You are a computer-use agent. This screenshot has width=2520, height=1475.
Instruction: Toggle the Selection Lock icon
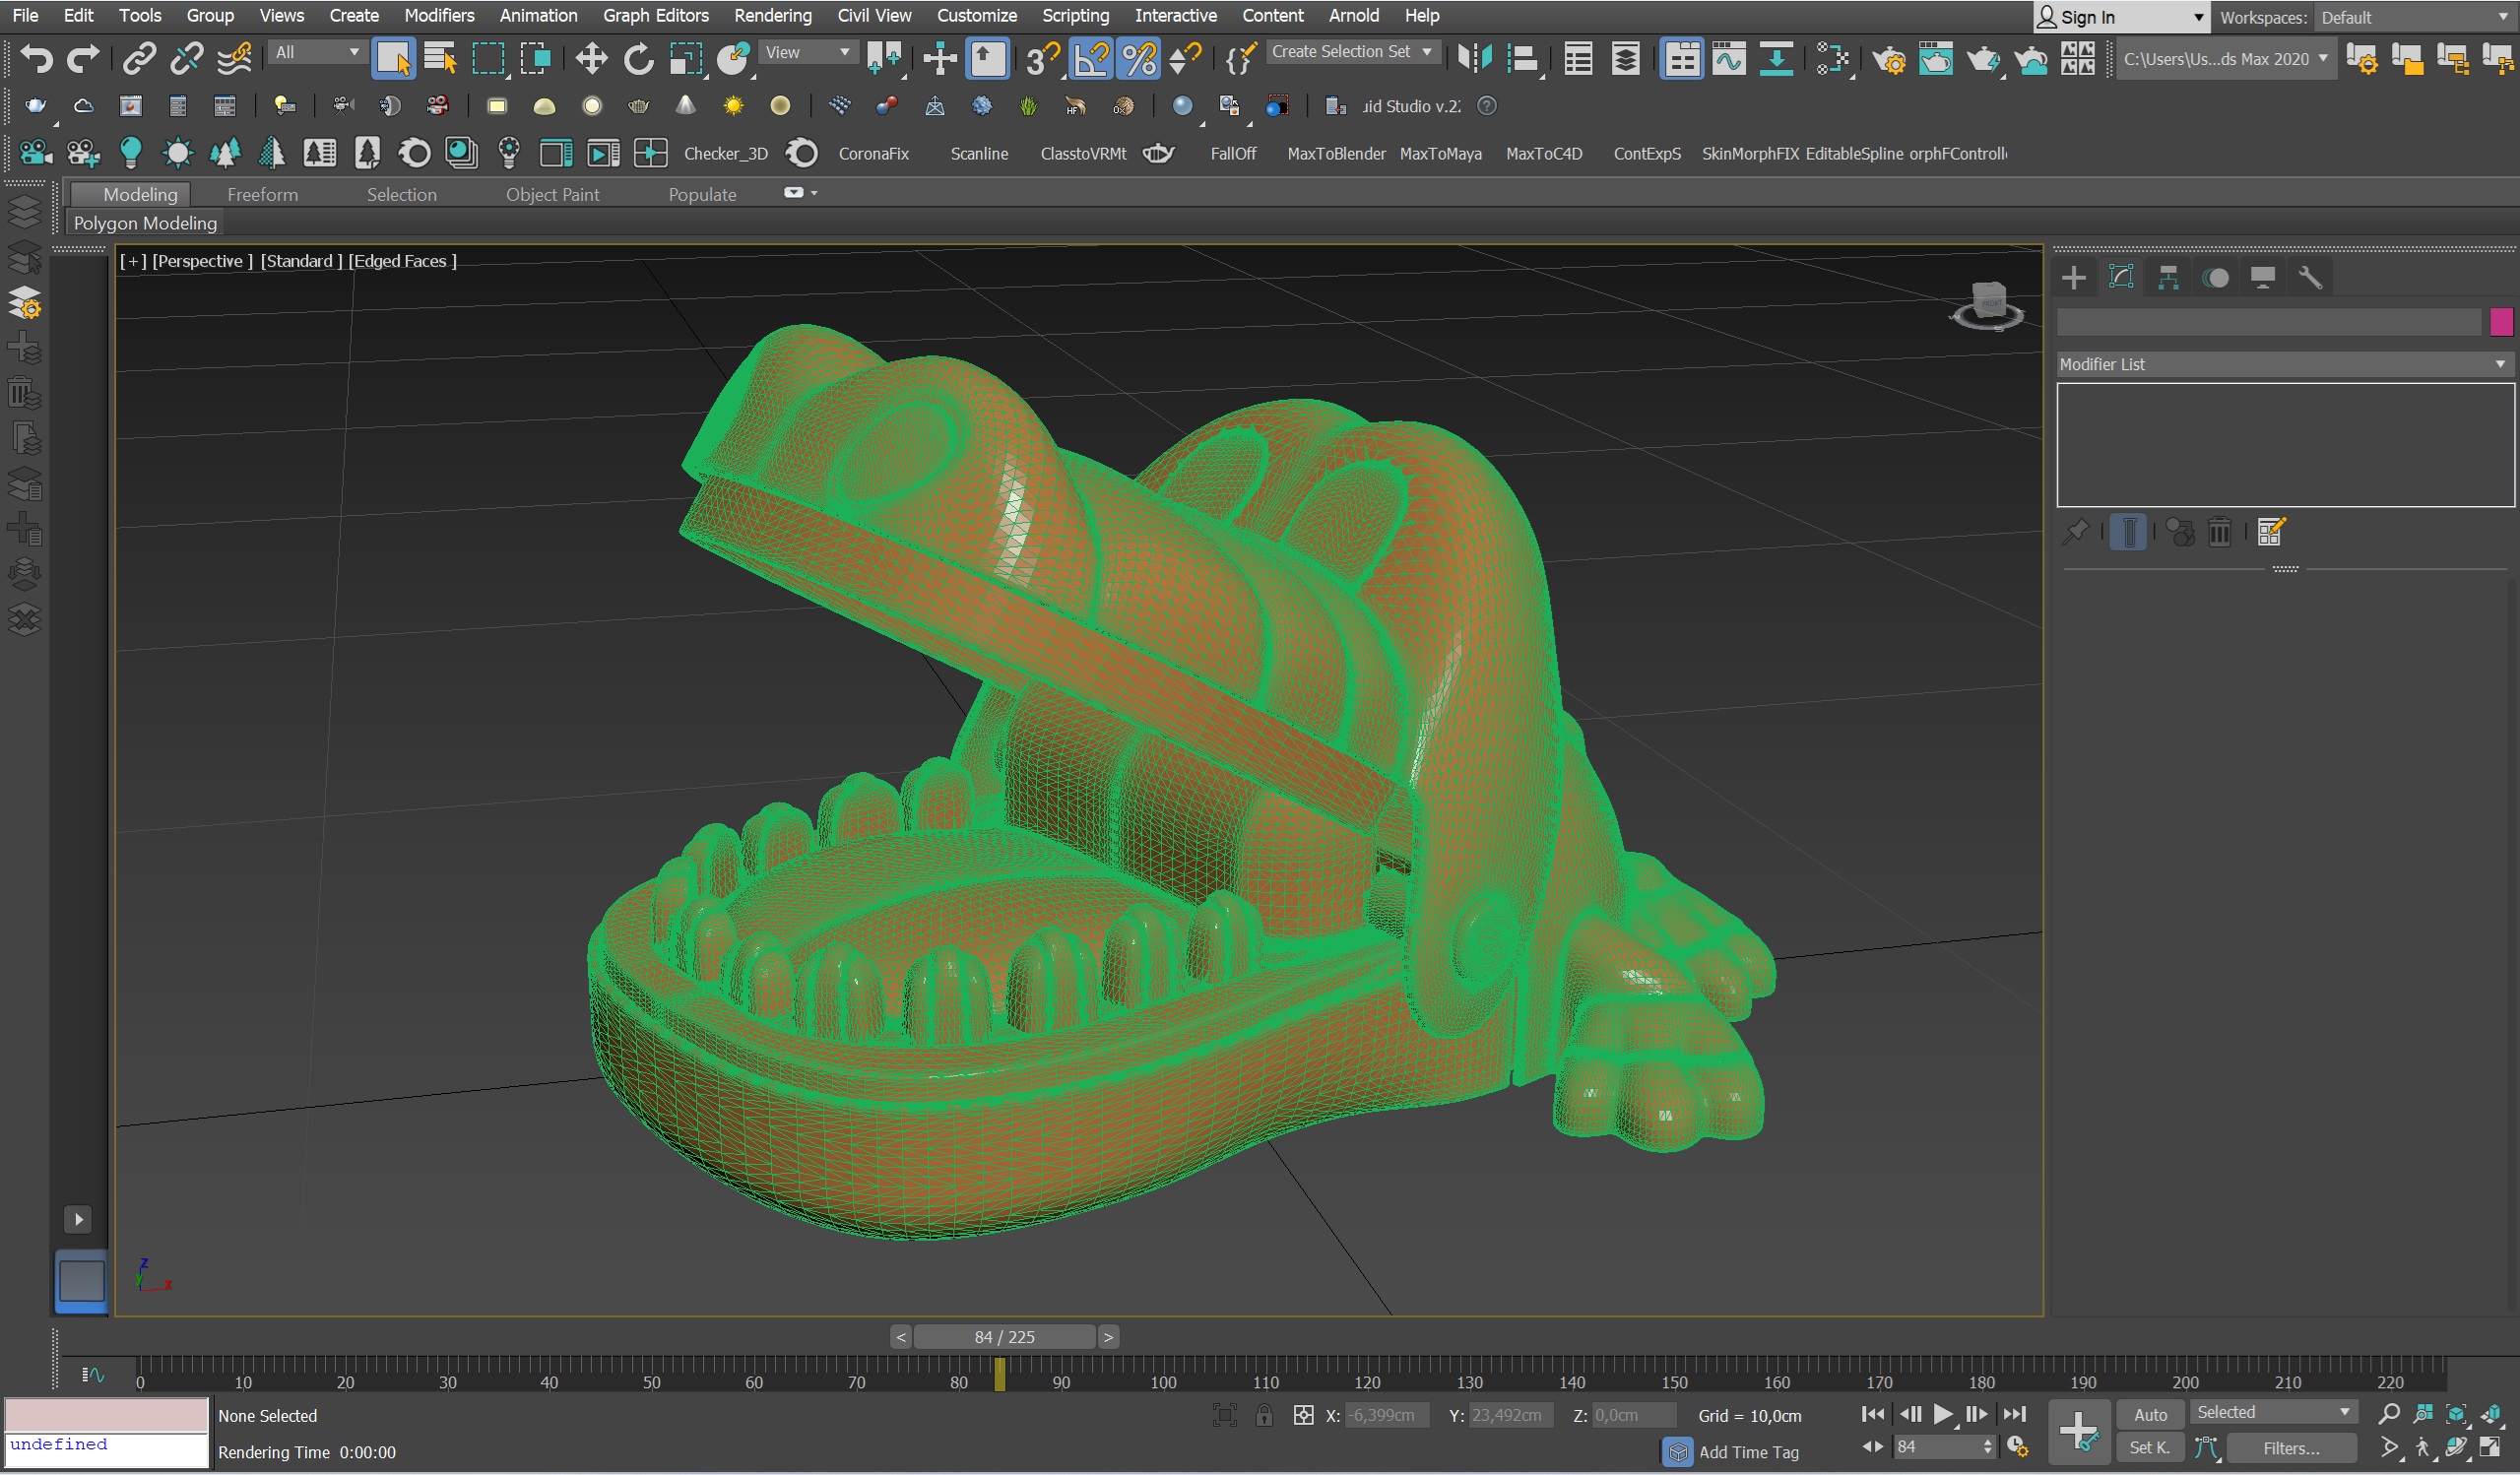pyautogui.click(x=1264, y=1415)
